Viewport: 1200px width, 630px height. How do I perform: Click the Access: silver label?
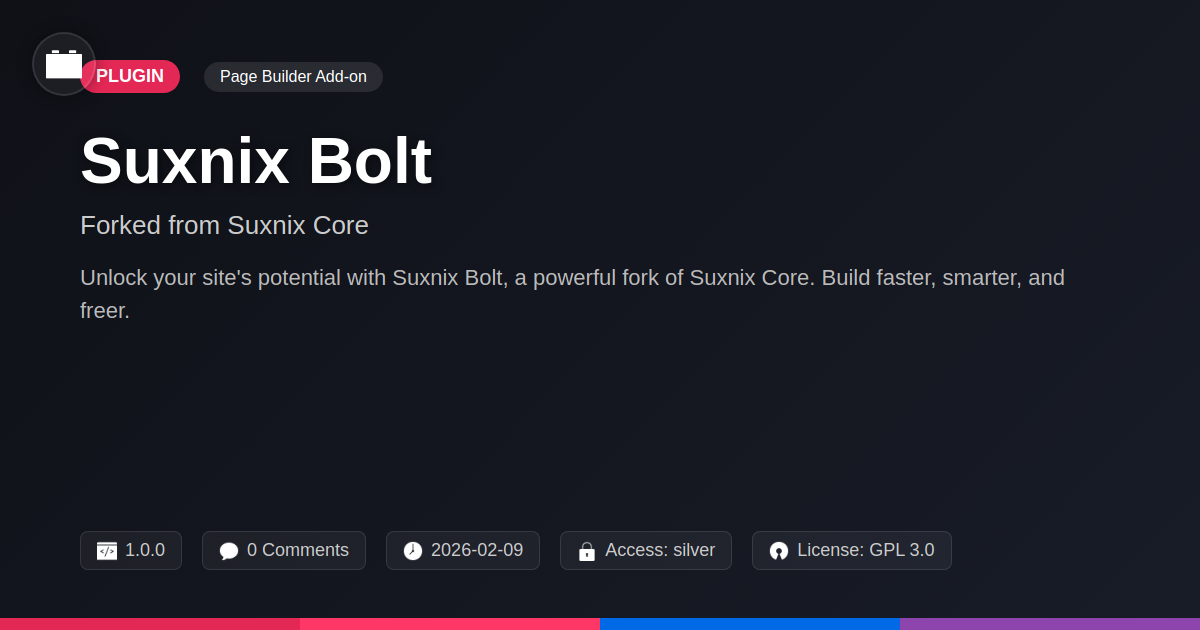pyautogui.click(x=660, y=550)
